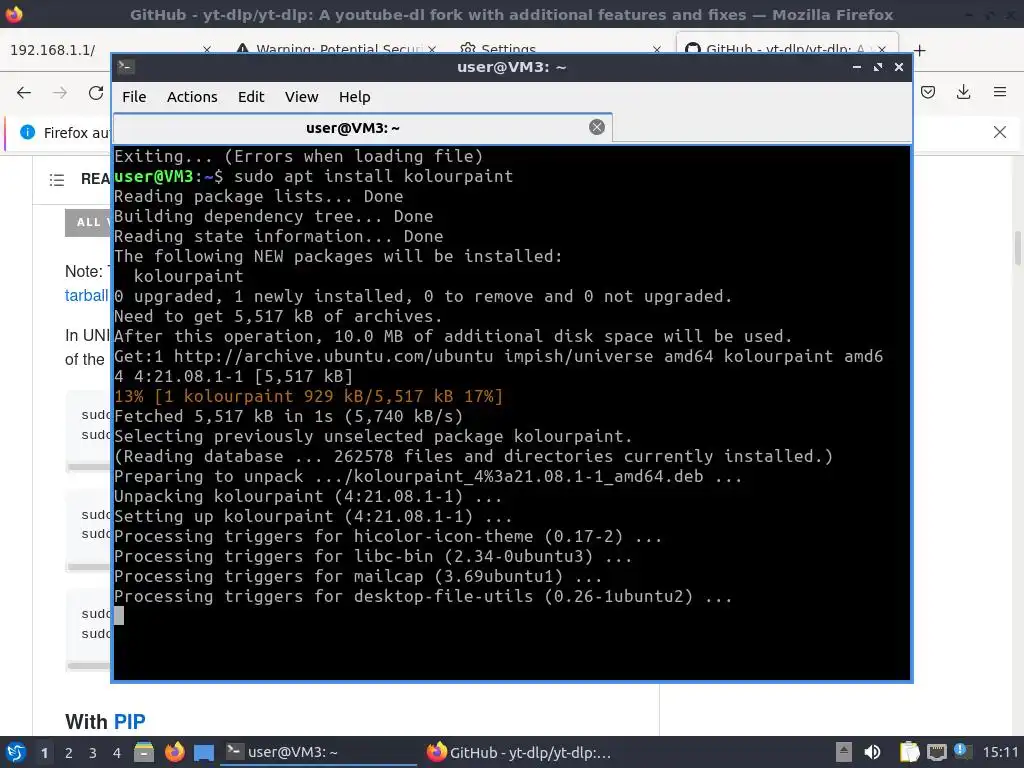
Task: Launch Firefox from the panel quicklaunch
Action: coord(174,752)
